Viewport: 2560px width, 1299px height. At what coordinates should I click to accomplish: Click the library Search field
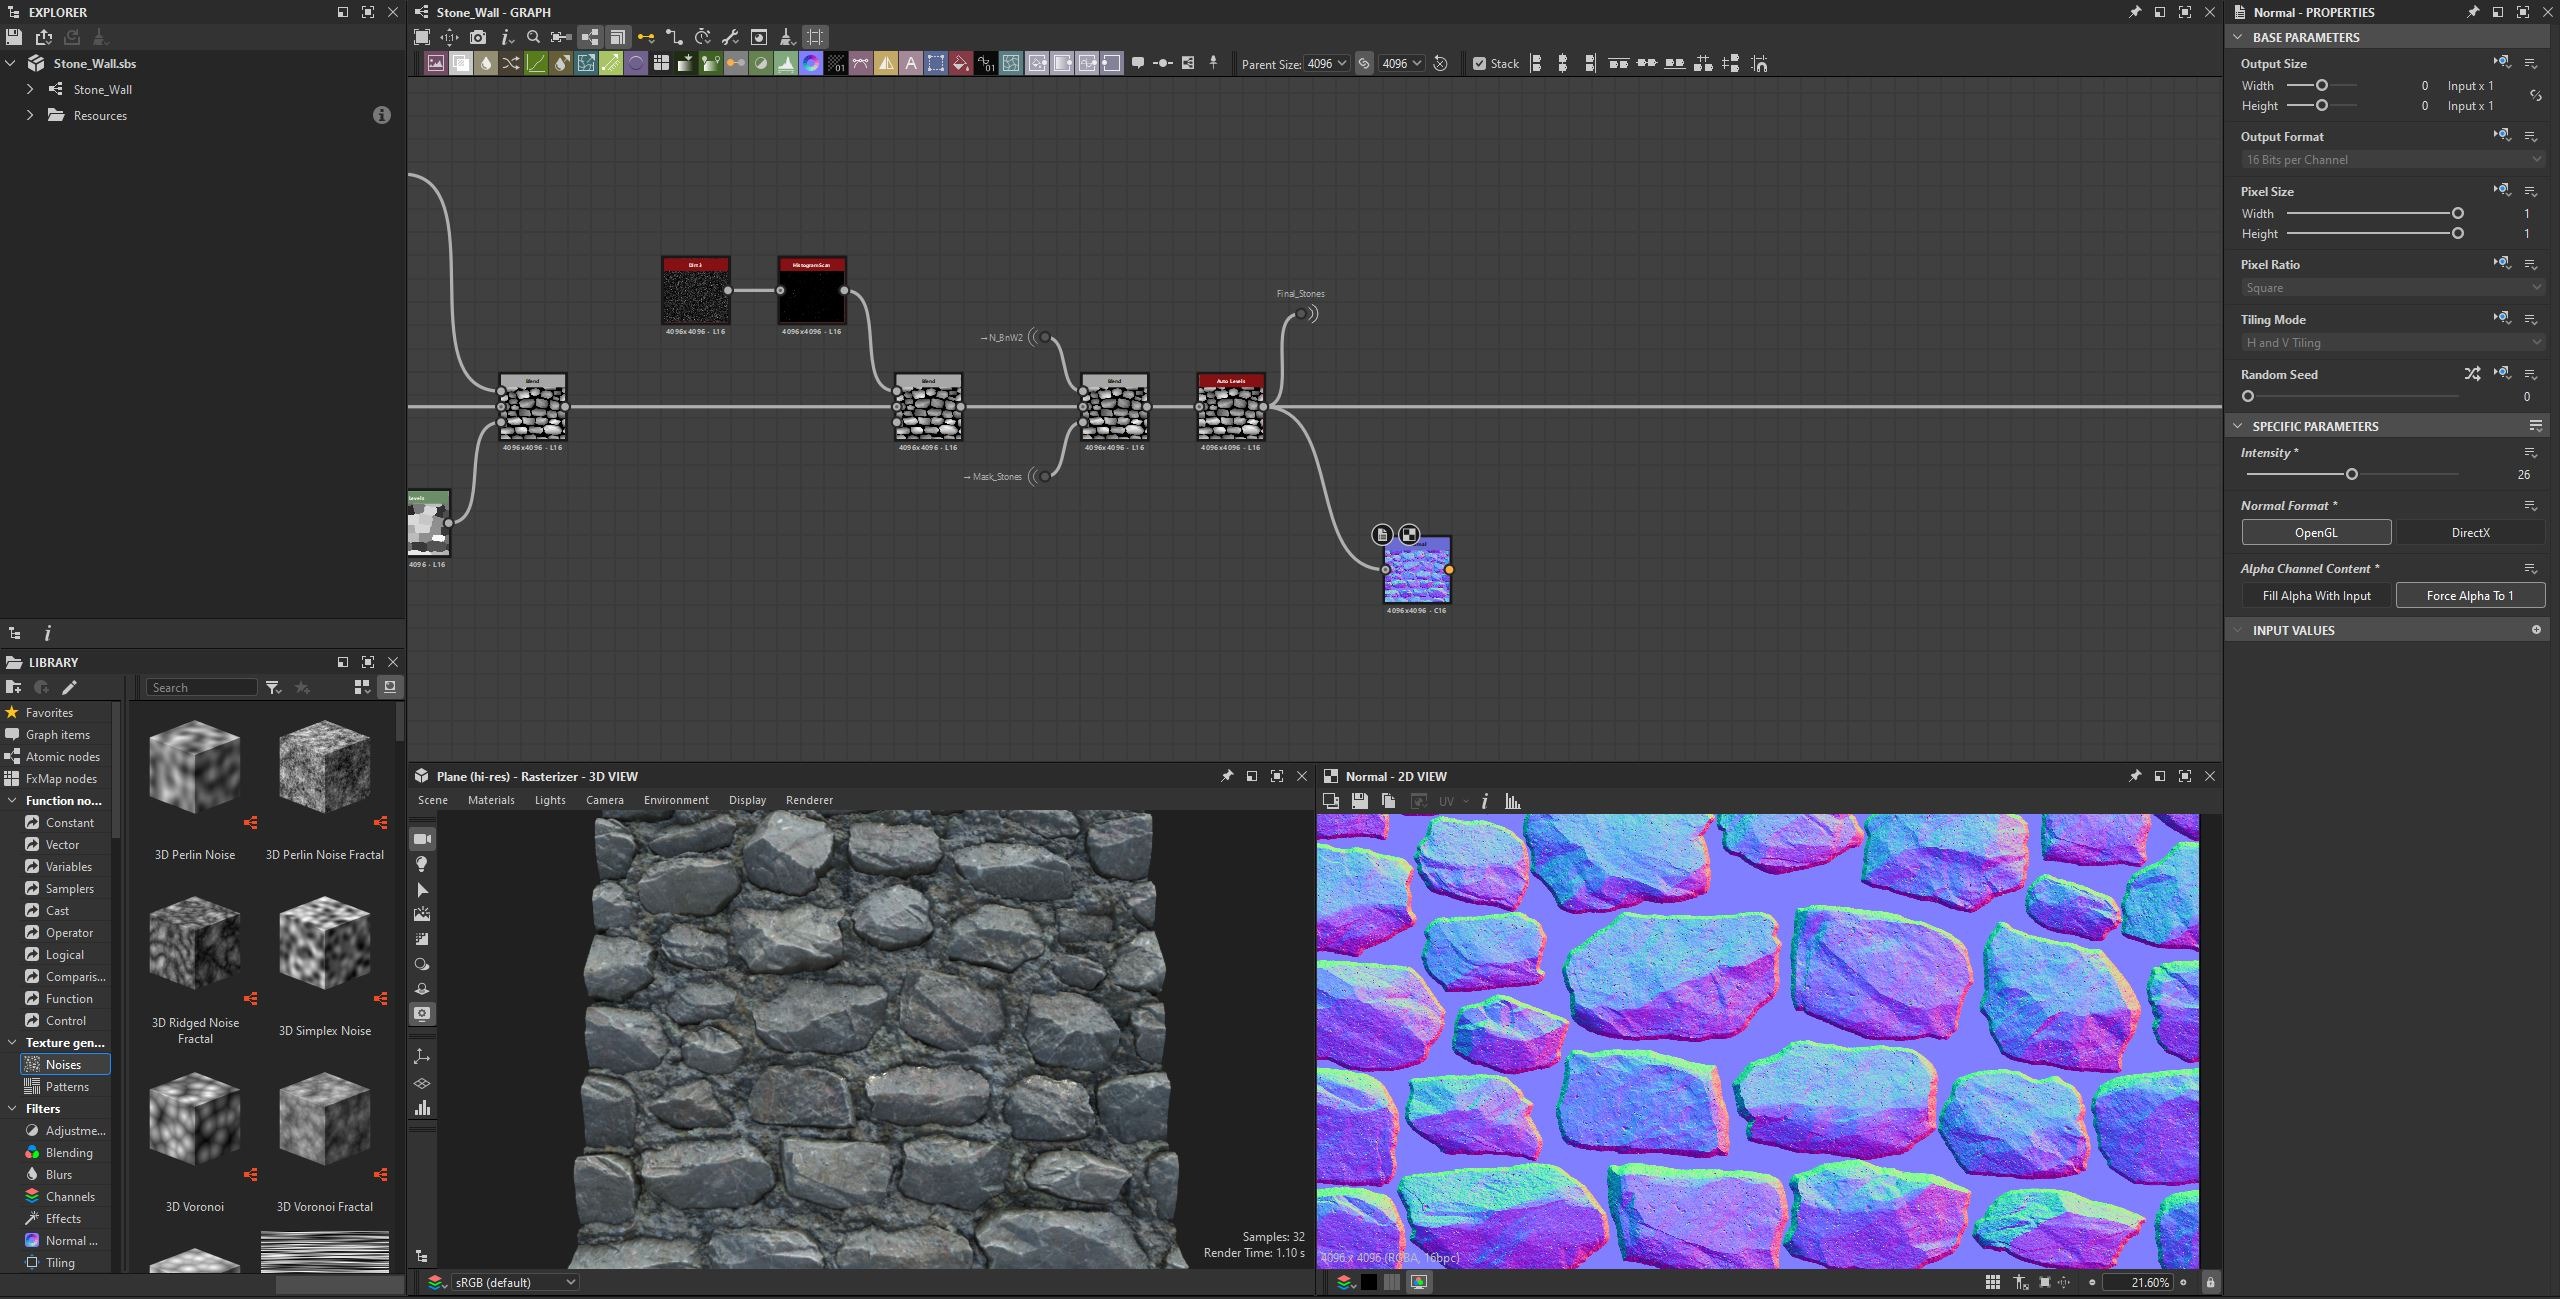[202, 688]
